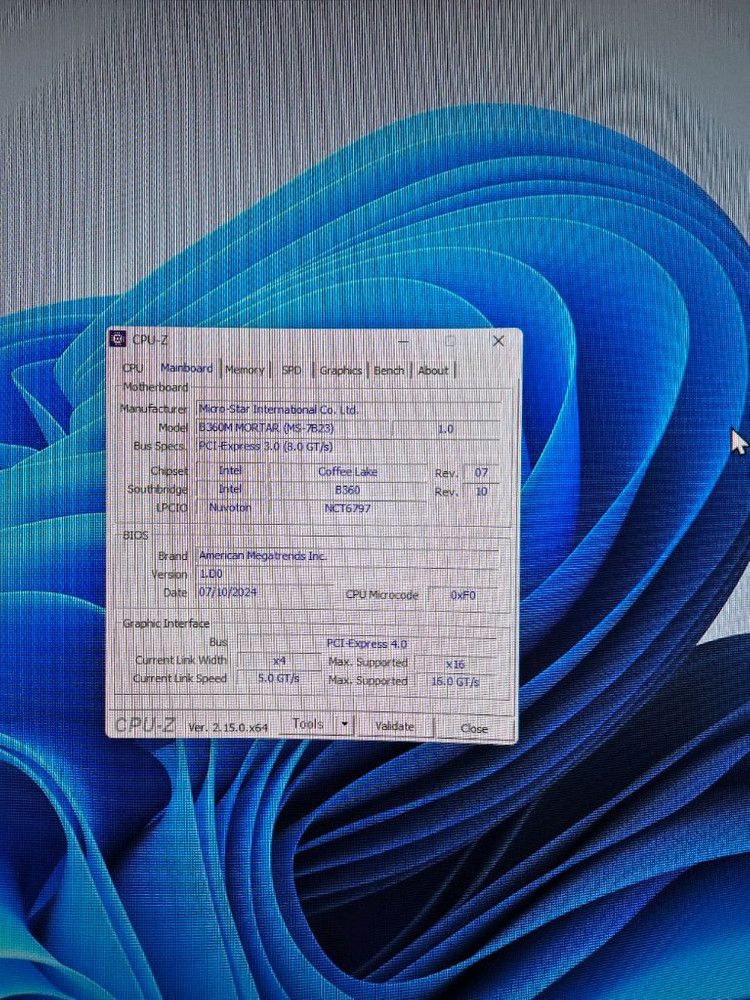
Task: Open the SPD tab
Action: tap(291, 370)
